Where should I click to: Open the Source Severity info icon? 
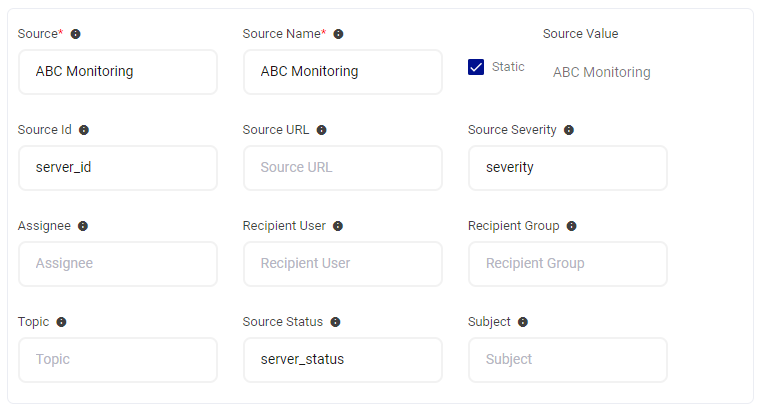(569, 130)
